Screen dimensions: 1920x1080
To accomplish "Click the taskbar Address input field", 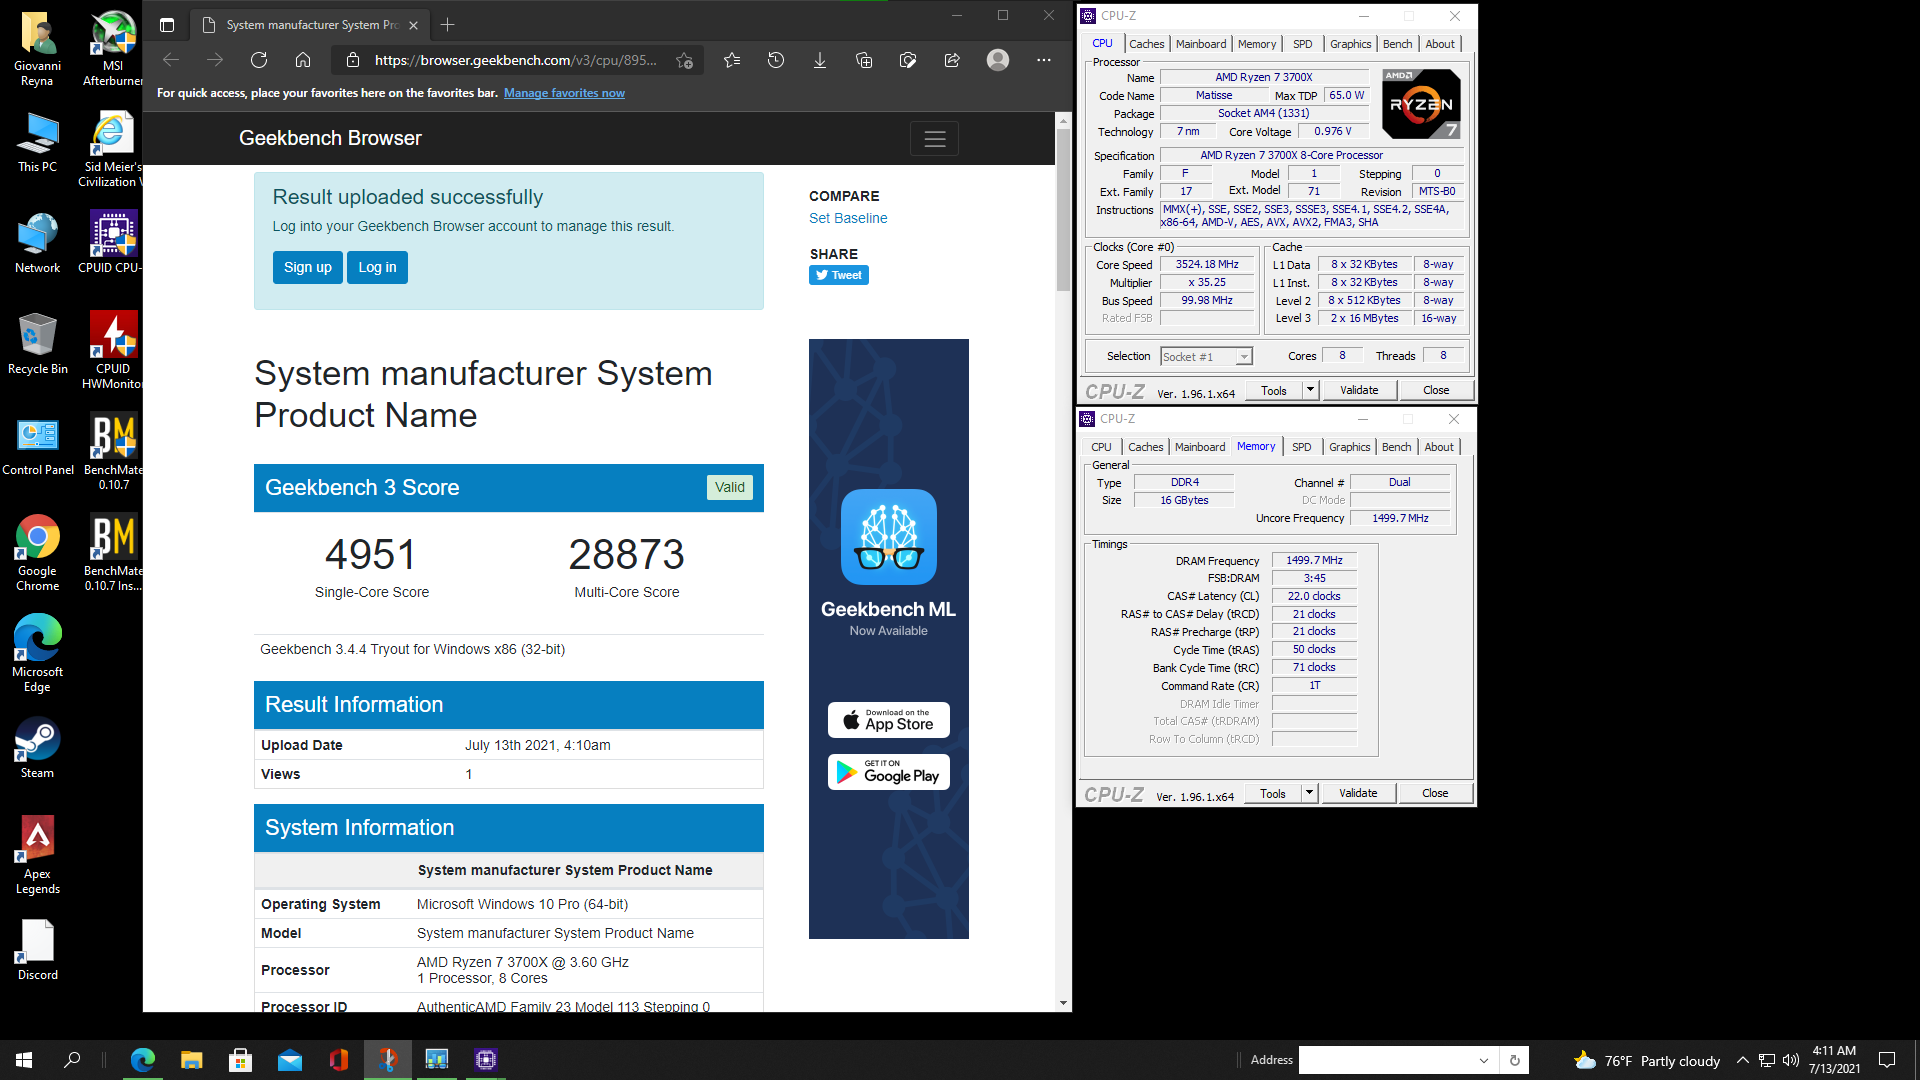I will 1386,1060.
